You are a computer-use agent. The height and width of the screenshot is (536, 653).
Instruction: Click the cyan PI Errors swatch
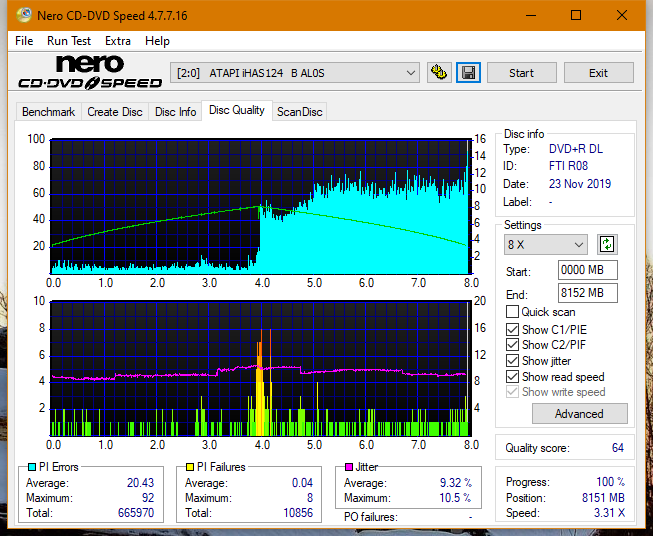(x=32, y=467)
